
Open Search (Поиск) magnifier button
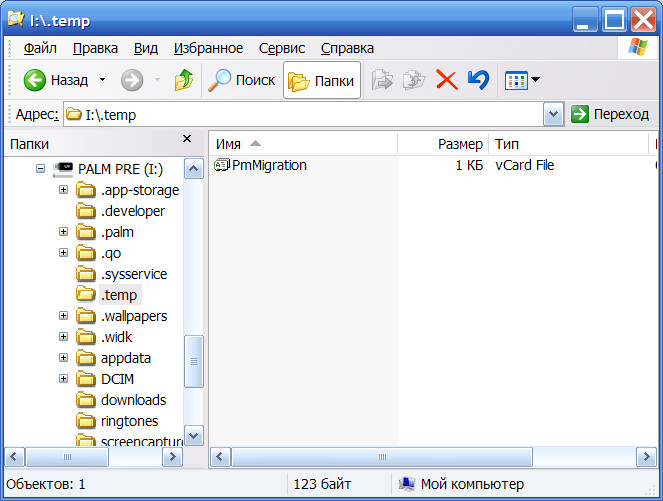[x=241, y=80]
